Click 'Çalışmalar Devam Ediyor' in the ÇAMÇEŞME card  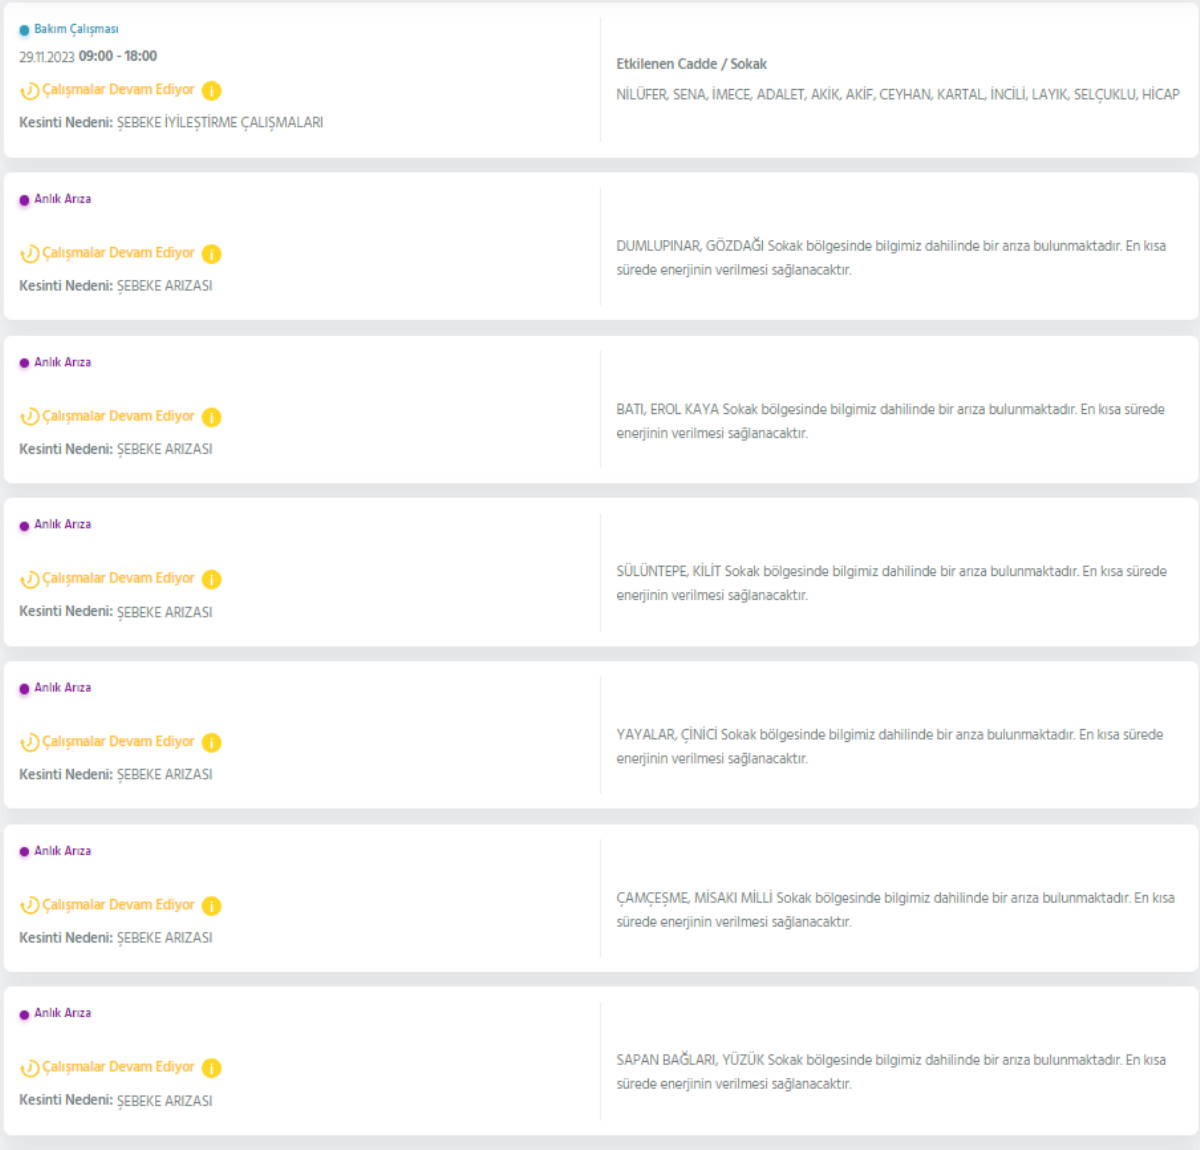click(118, 904)
